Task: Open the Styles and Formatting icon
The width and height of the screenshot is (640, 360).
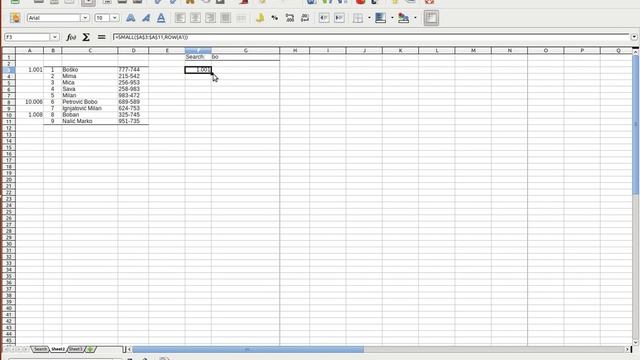Action: pyautogui.click(x=15, y=18)
